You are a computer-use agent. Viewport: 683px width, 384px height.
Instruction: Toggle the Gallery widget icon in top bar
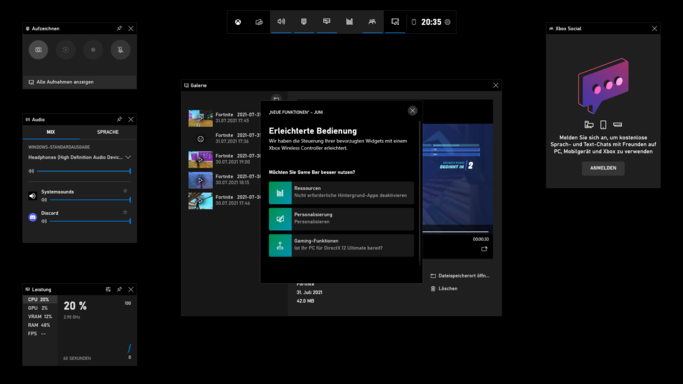coord(395,21)
